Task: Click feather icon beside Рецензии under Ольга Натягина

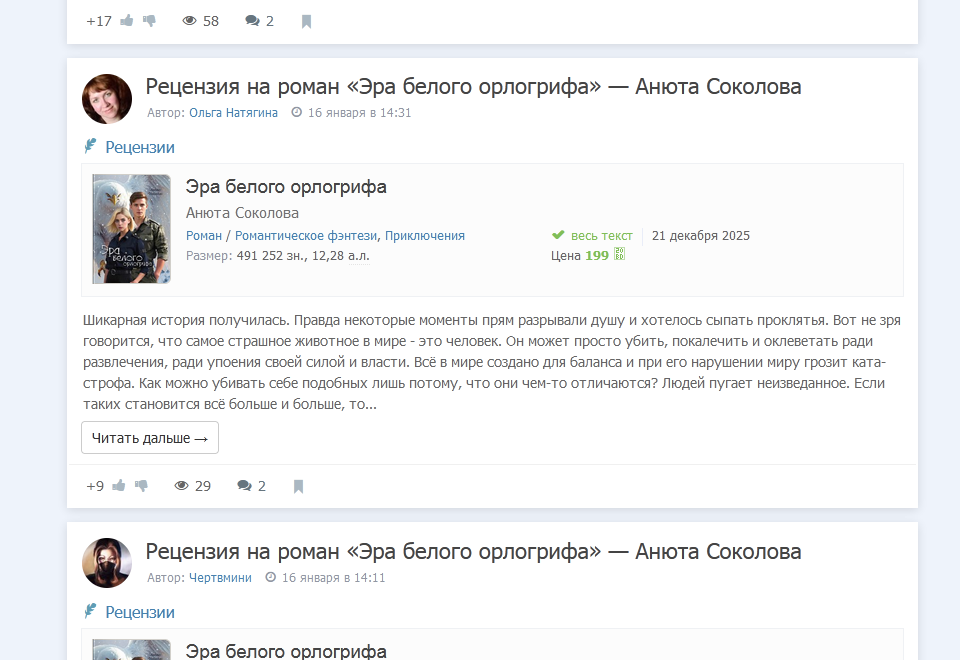Action: 91,146
